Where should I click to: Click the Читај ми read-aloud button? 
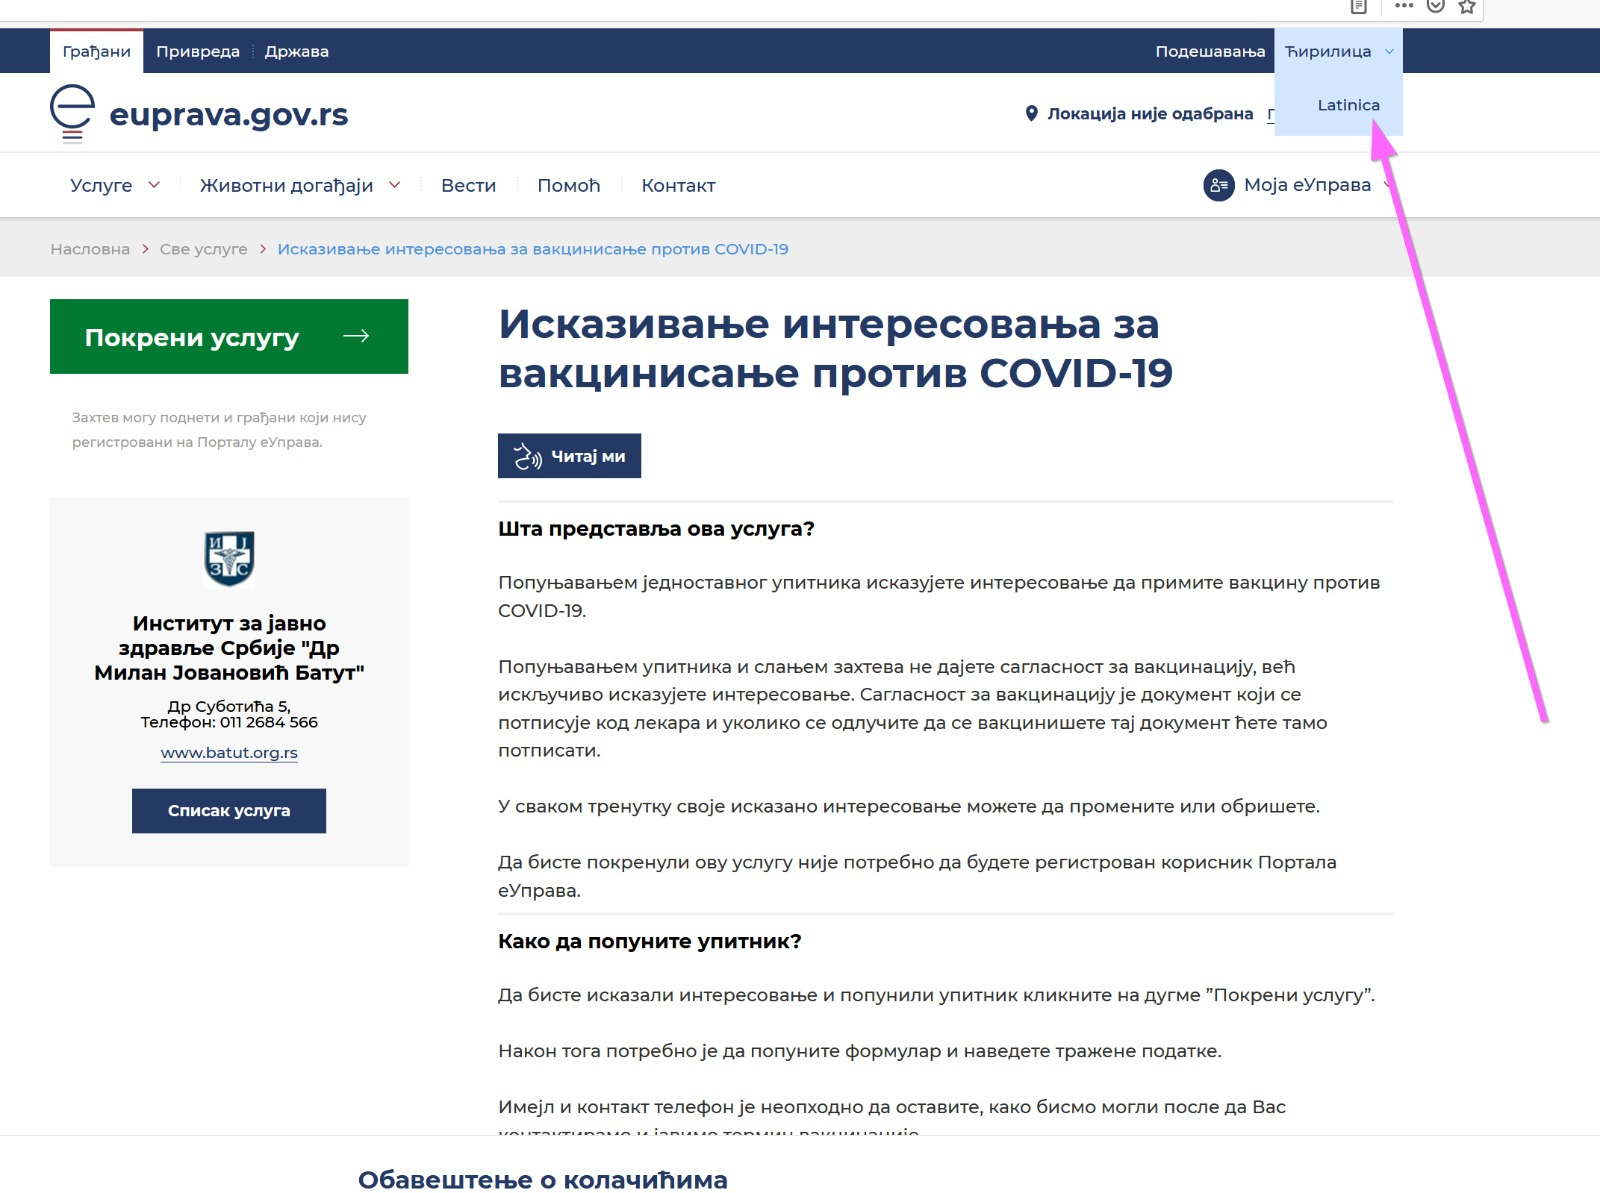pos(569,456)
